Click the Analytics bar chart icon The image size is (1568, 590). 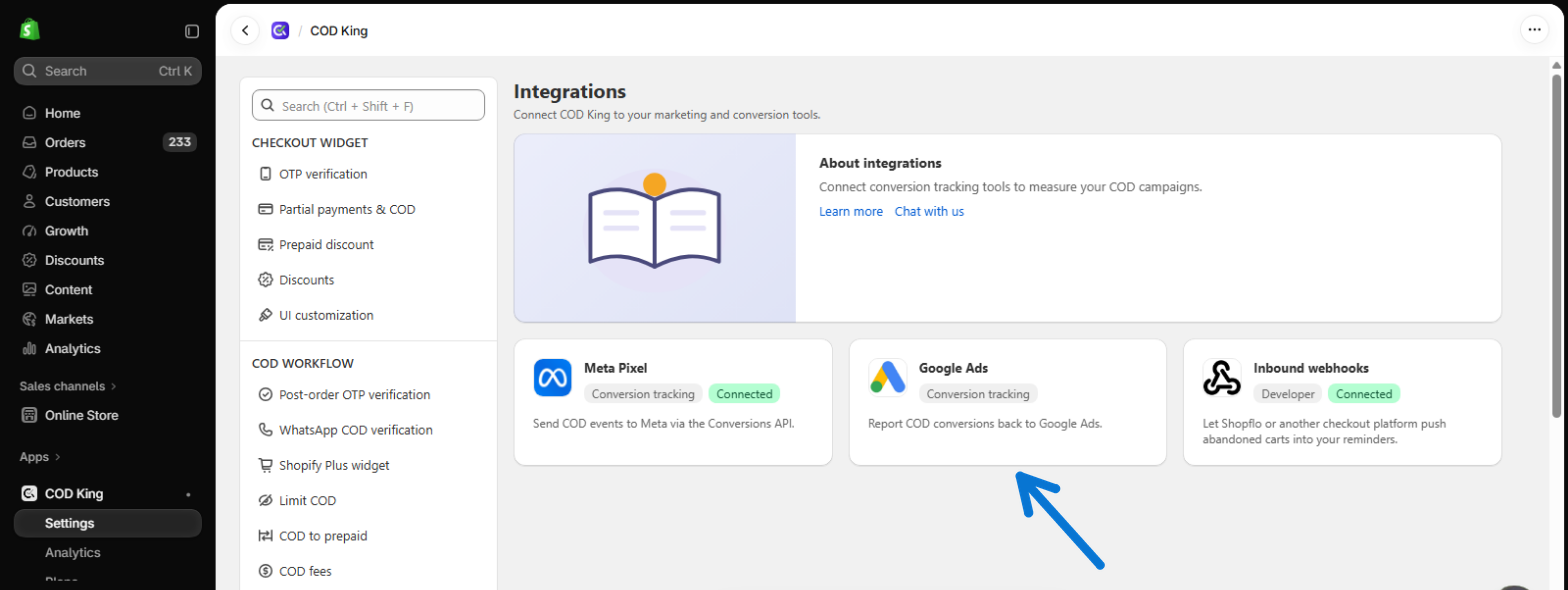[29, 349]
